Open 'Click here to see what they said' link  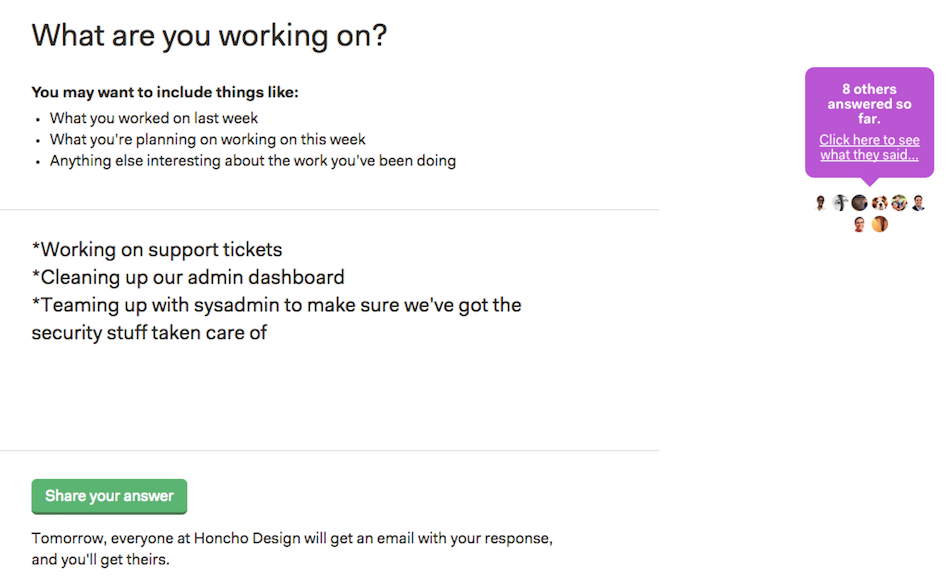click(x=869, y=147)
